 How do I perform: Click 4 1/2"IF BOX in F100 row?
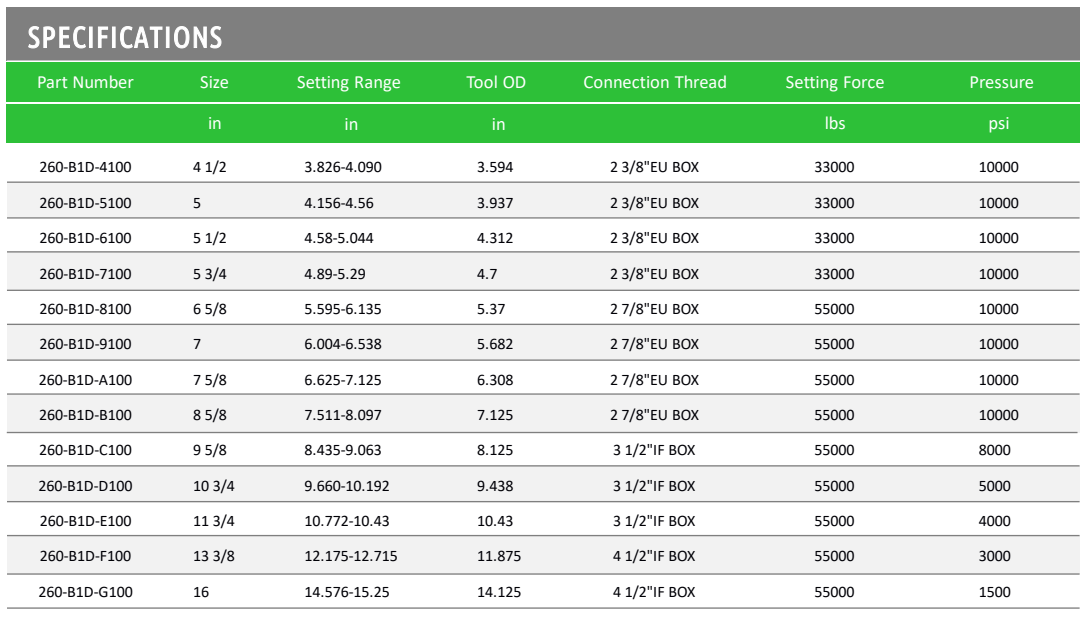point(654,556)
